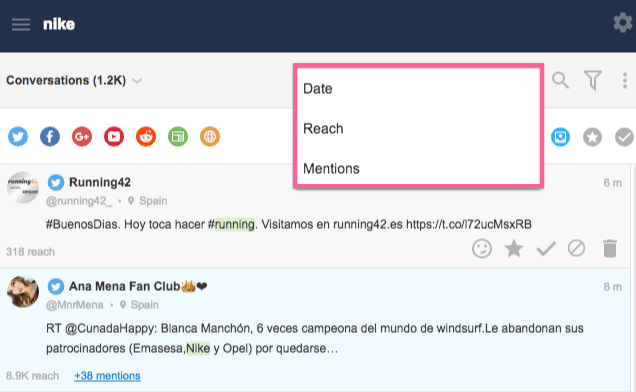Open the search magnifier icon
636x392 pixels.
pyautogui.click(x=561, y=80)
